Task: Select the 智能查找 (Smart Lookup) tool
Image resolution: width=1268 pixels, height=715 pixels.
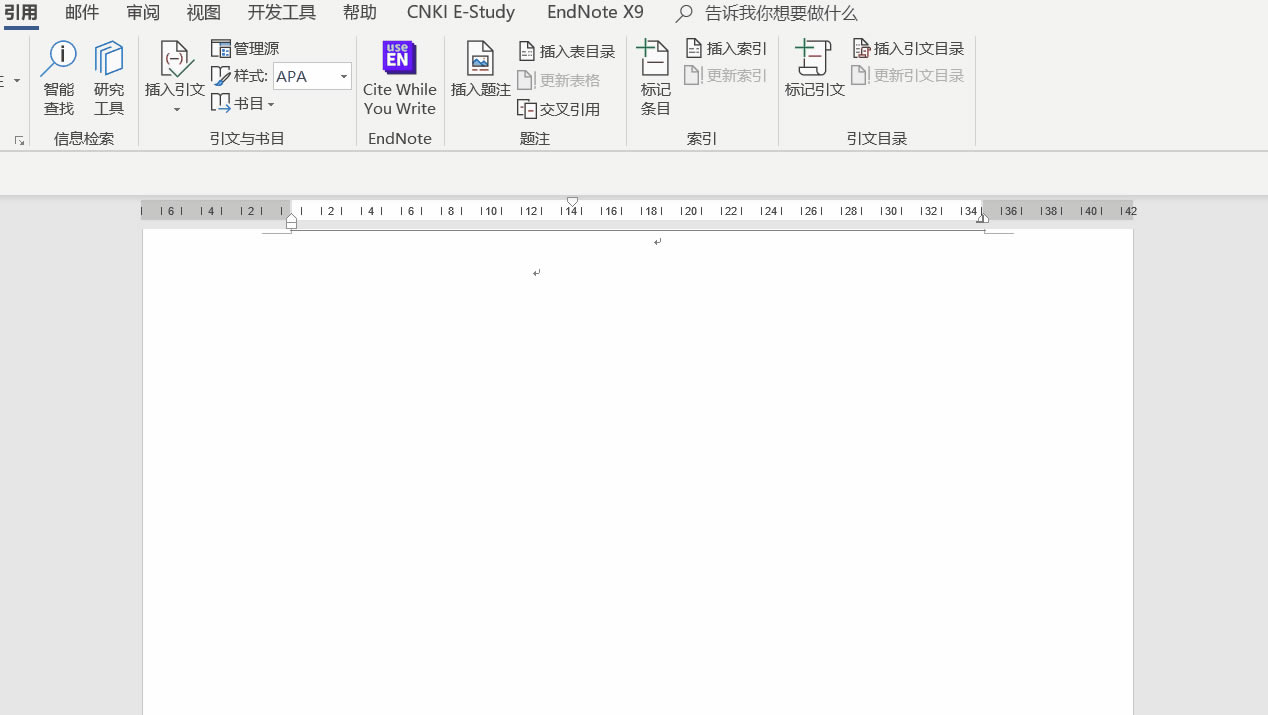Action: (x=58, y=80)
